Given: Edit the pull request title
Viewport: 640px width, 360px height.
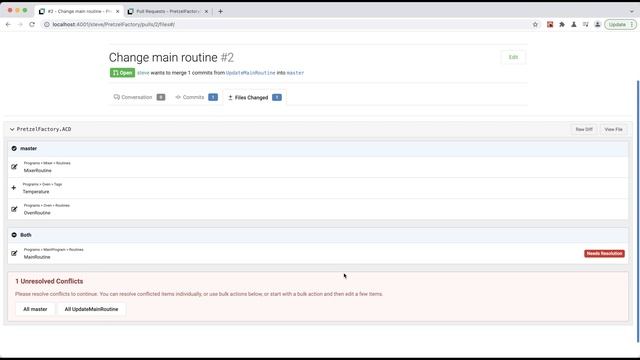Looking at the screenshot, I should (513, 57).
